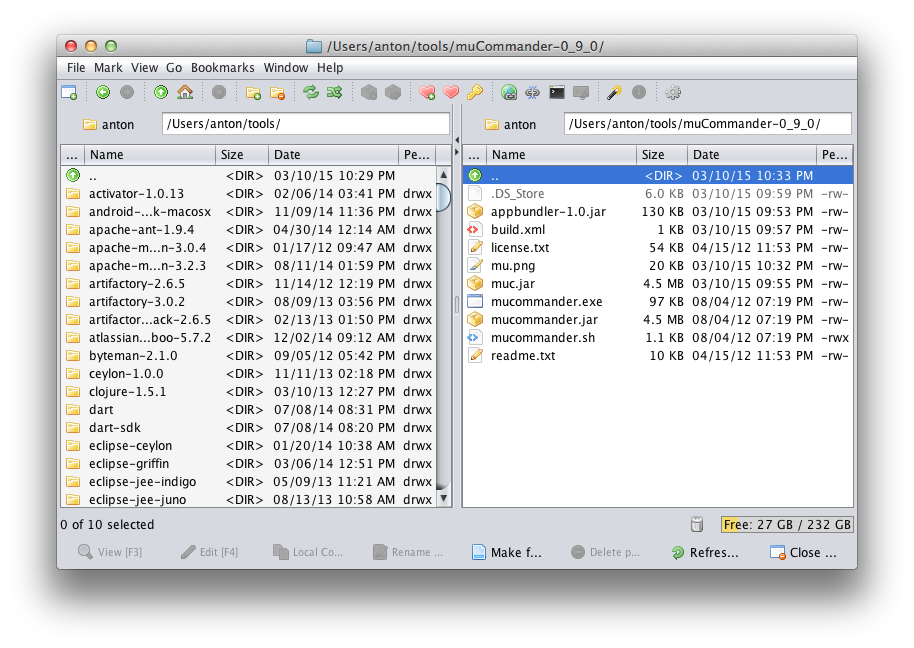Sort right panel by Size column
The width and height of the screenshot is (914, 648).
click(662, 154)
